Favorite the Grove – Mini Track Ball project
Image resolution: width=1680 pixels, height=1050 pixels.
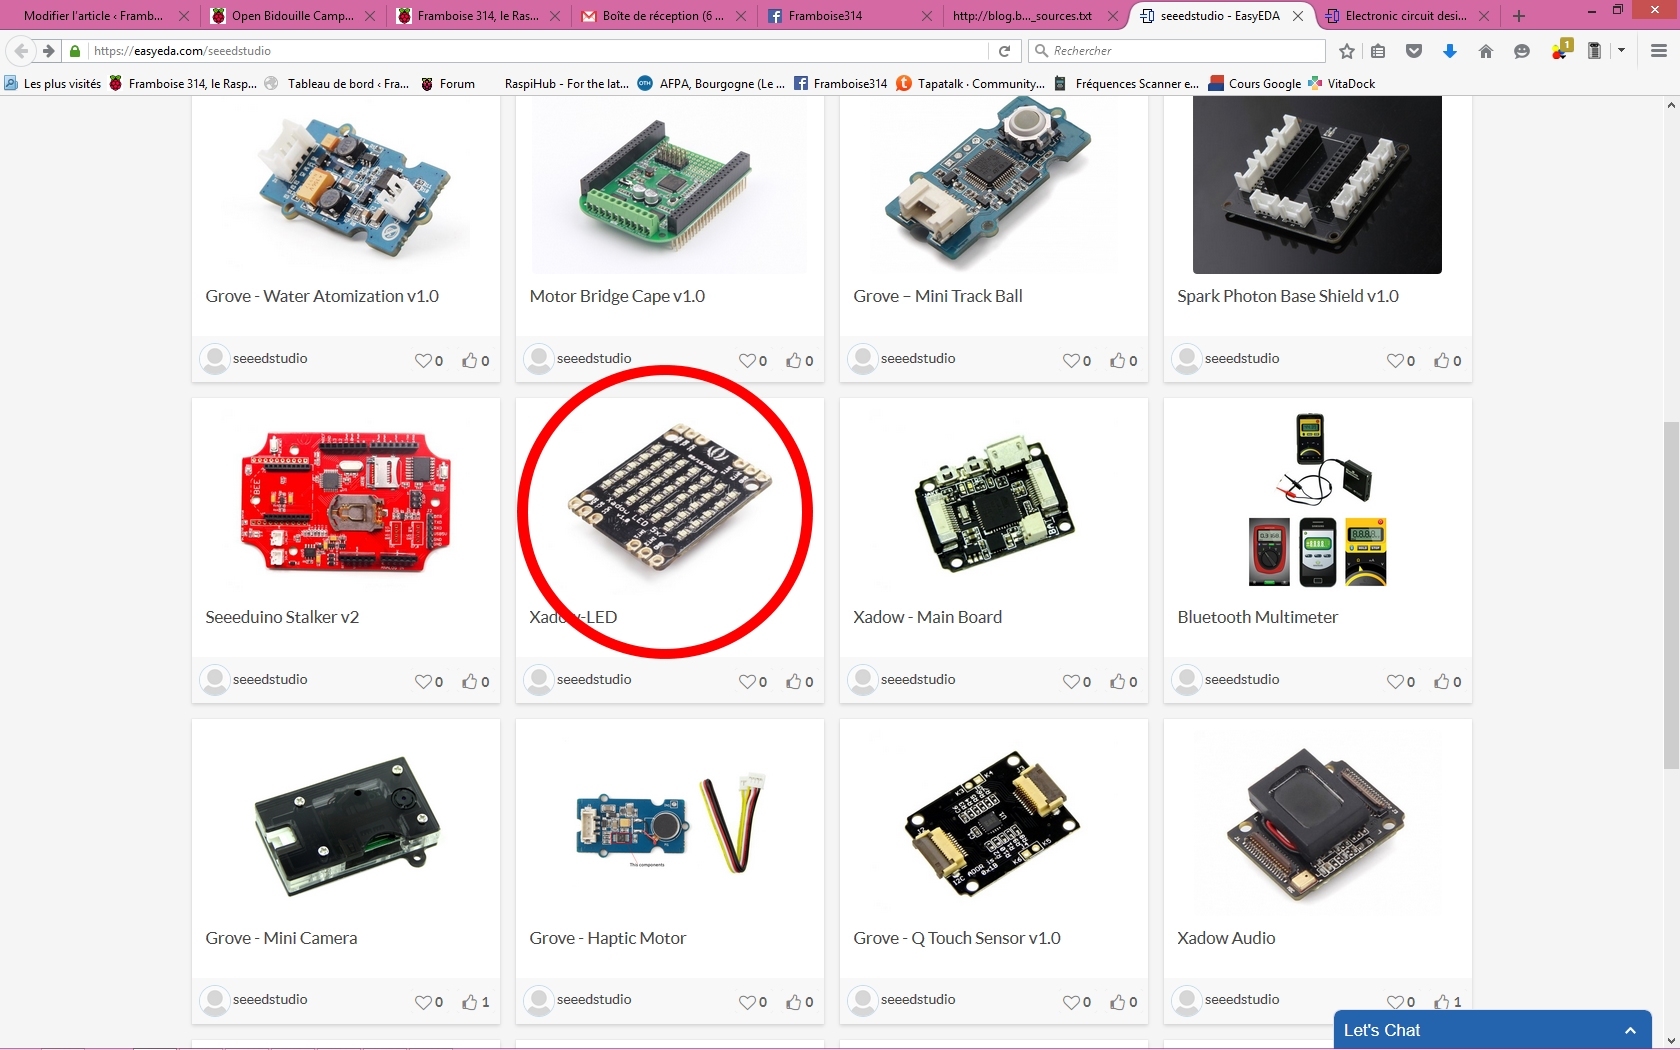coord(1071,361)
